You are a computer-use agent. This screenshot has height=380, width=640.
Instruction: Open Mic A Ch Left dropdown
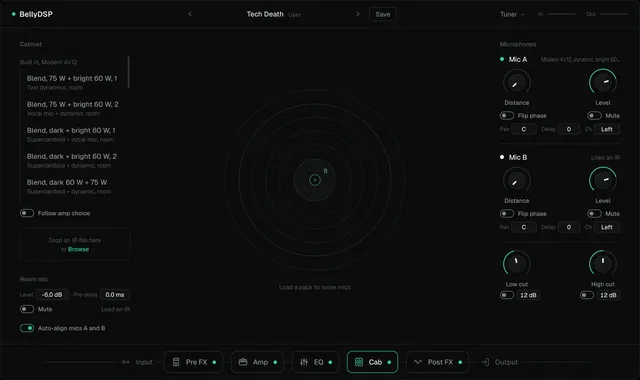click(x=607, y=129)
